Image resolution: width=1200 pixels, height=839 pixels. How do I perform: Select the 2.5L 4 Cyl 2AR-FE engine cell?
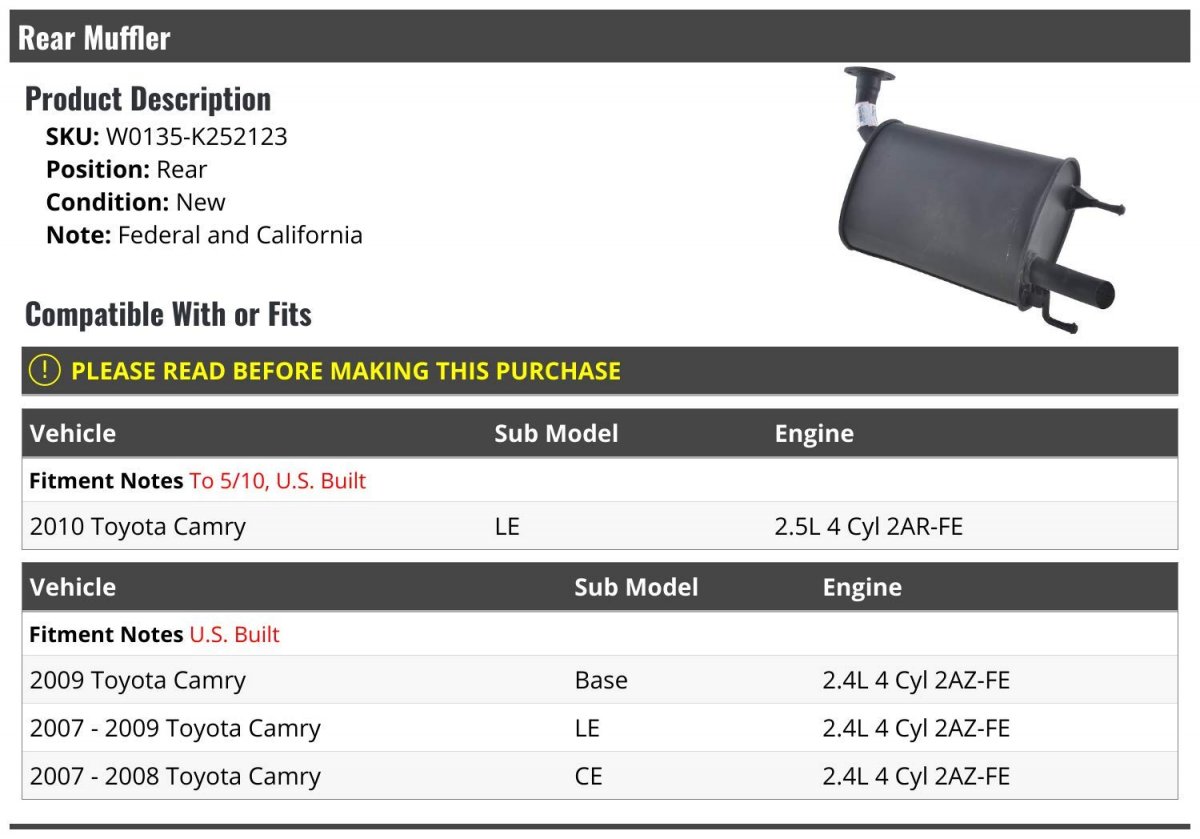point(869,526)
